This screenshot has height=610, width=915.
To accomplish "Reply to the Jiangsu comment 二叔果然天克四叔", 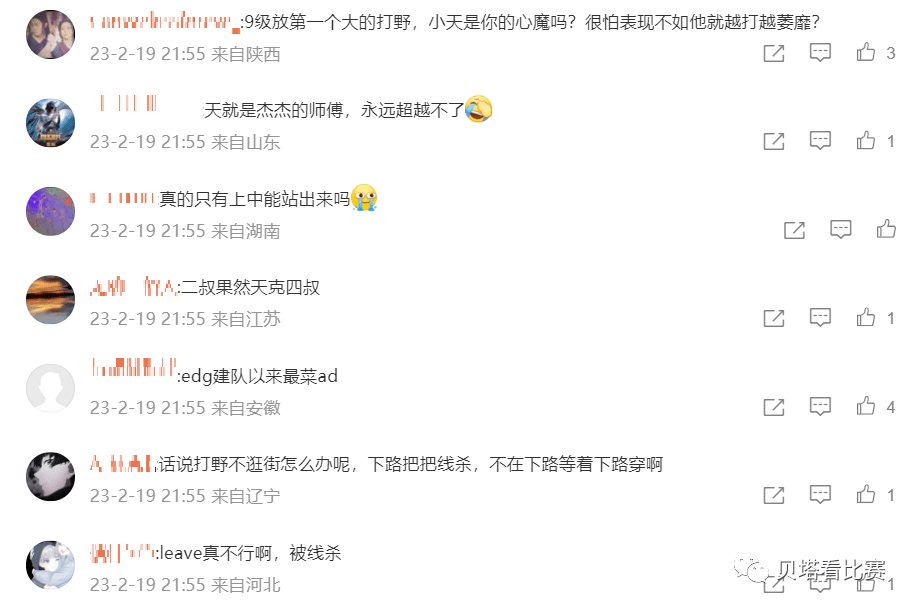I will point(820,318).
